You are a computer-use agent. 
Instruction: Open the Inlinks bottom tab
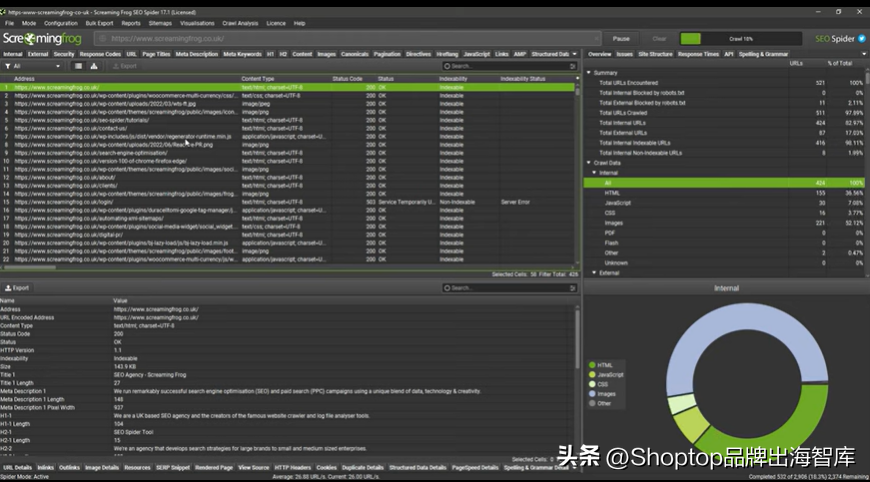pos(45,468)
